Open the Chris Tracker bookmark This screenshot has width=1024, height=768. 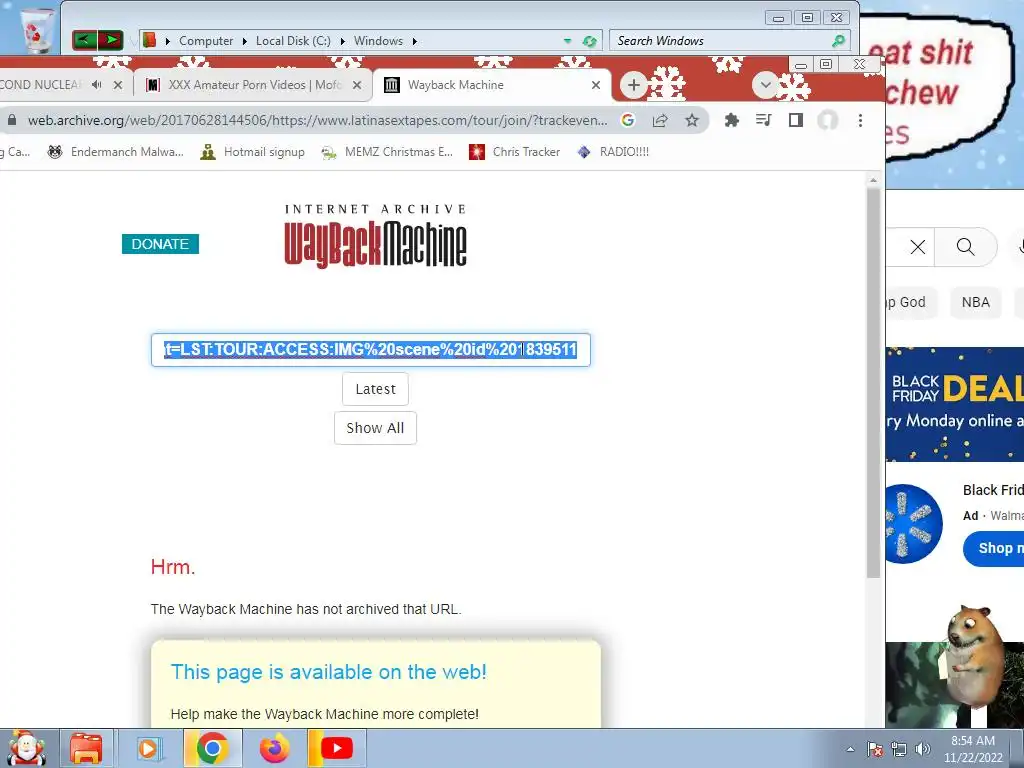pos(515,152)
